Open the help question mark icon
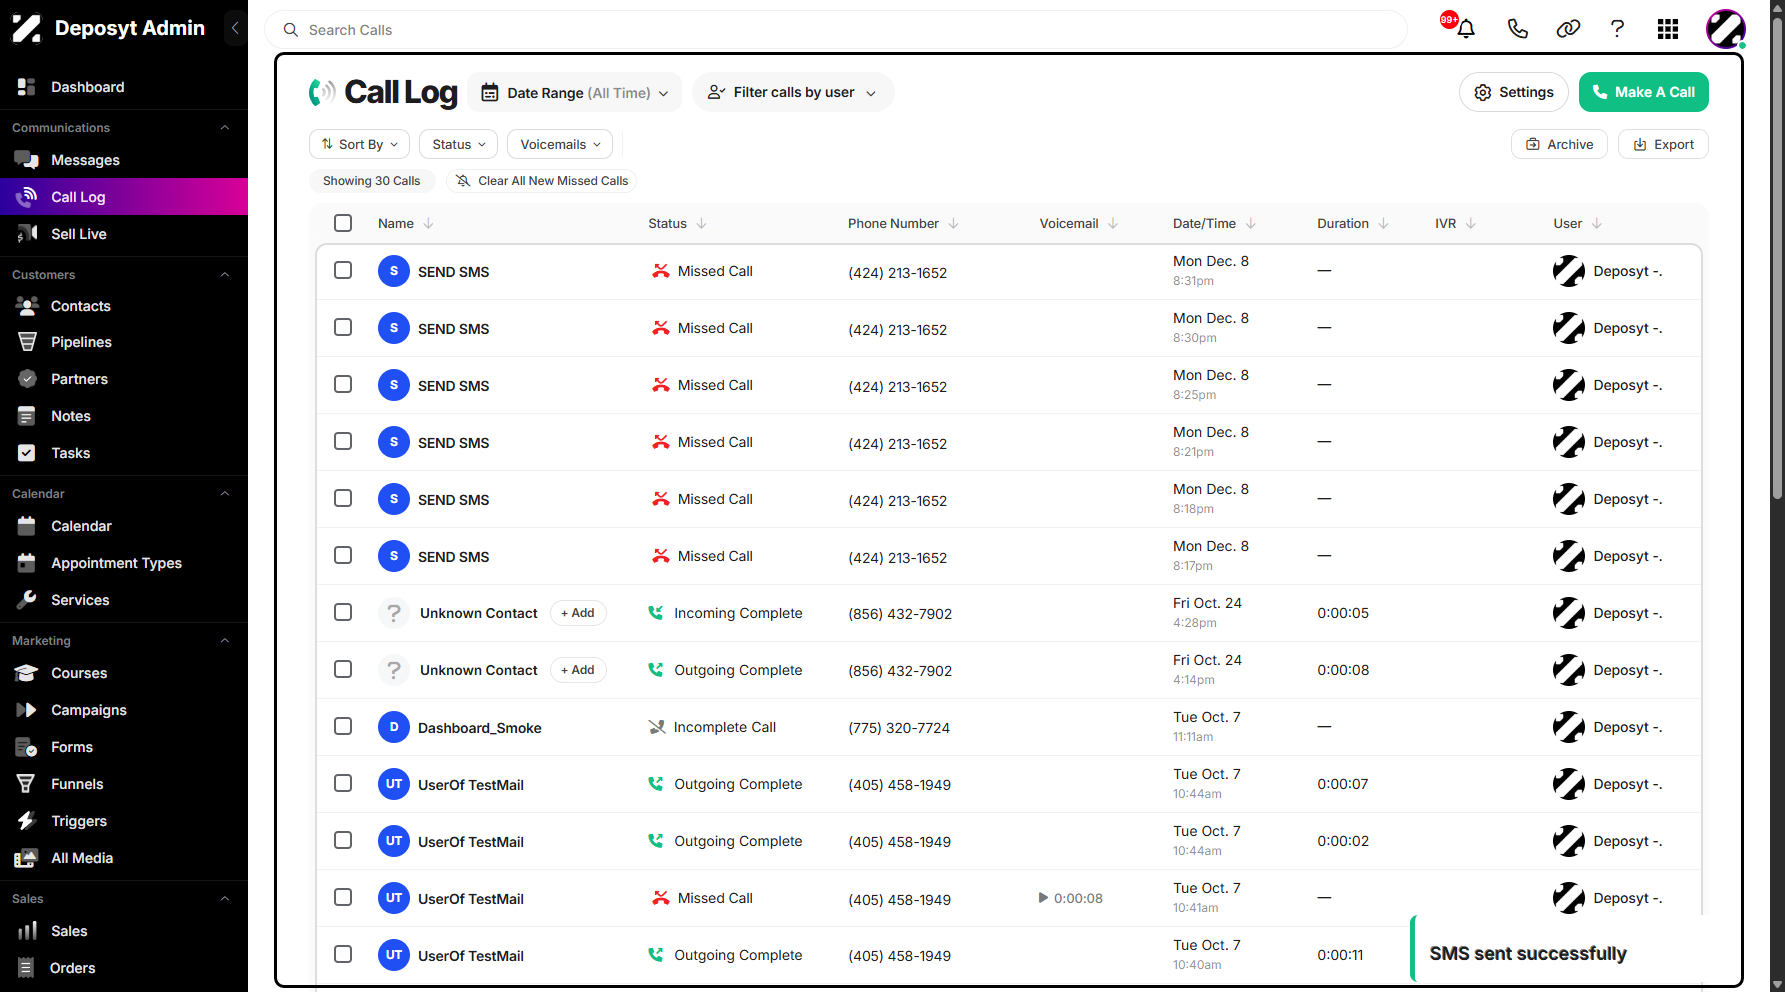1785x992 pixels. click(1617, 29)
